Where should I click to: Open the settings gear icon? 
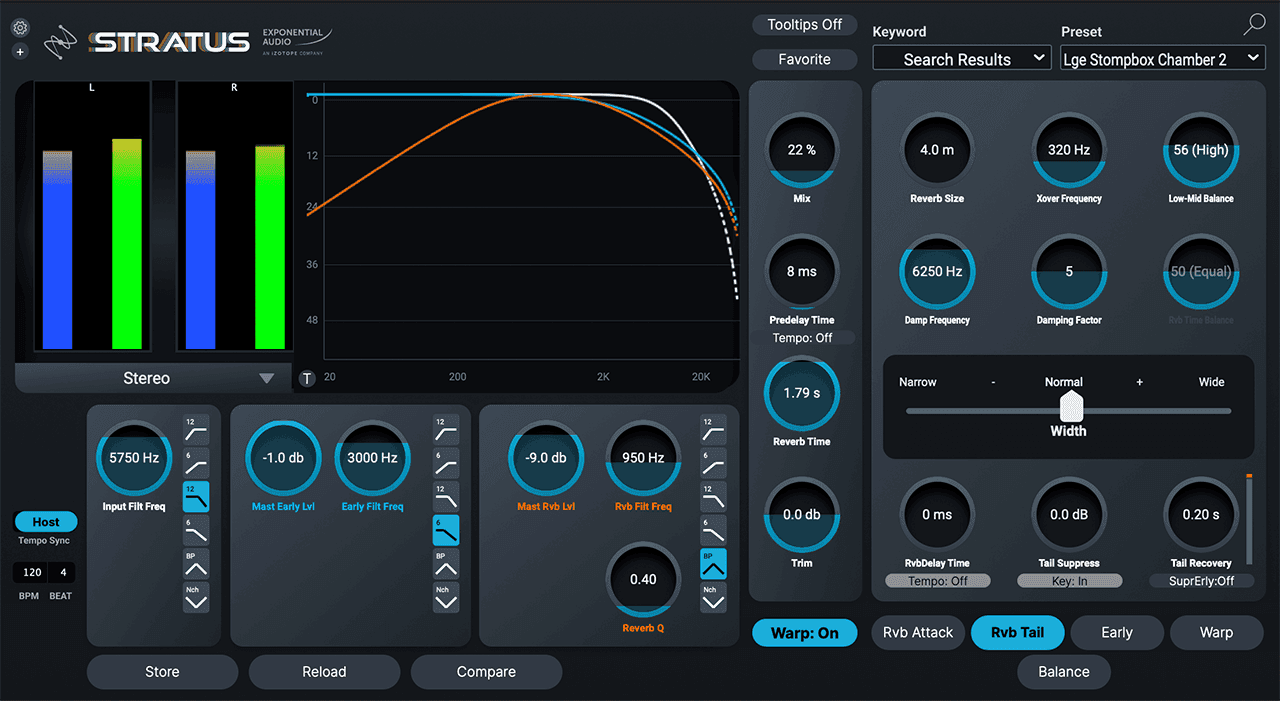point(20,28)
